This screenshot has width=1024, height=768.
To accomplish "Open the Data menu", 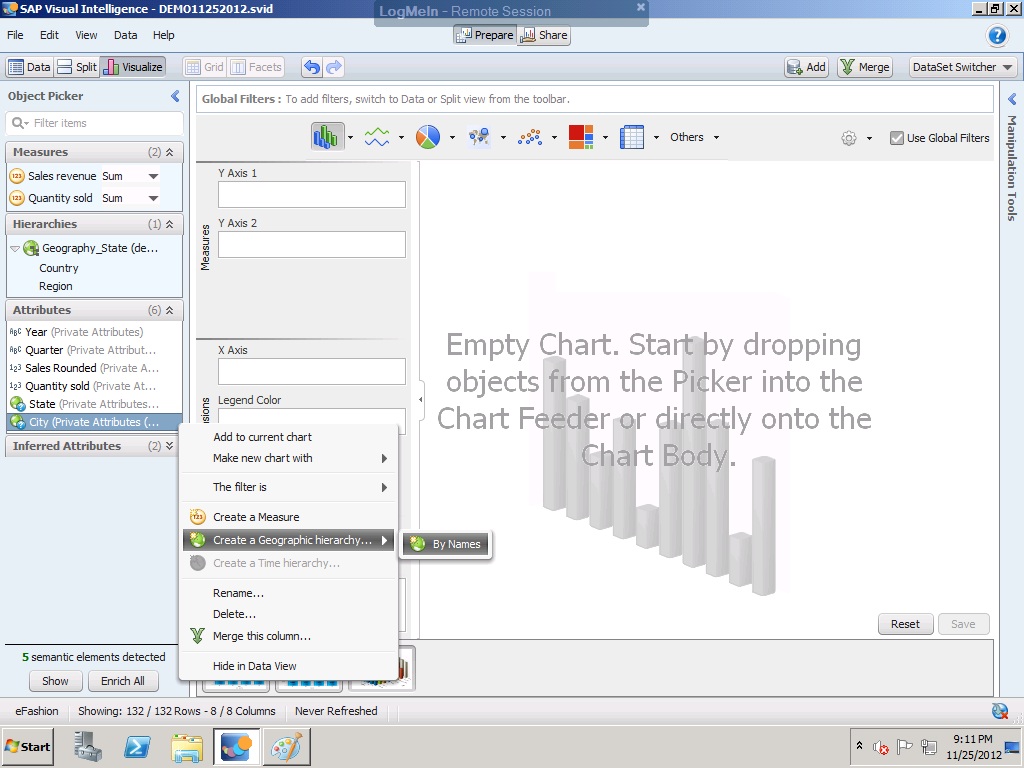I will [x=125, y=35].
